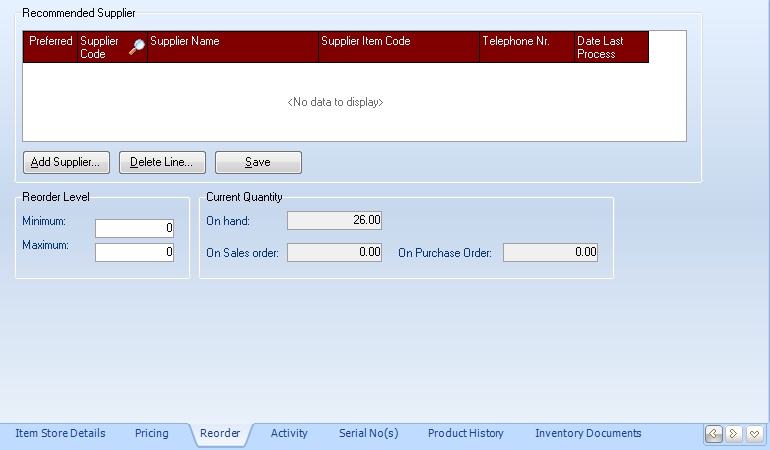
Task: Go to the Activity tab
Action: [x=289, y=433]
